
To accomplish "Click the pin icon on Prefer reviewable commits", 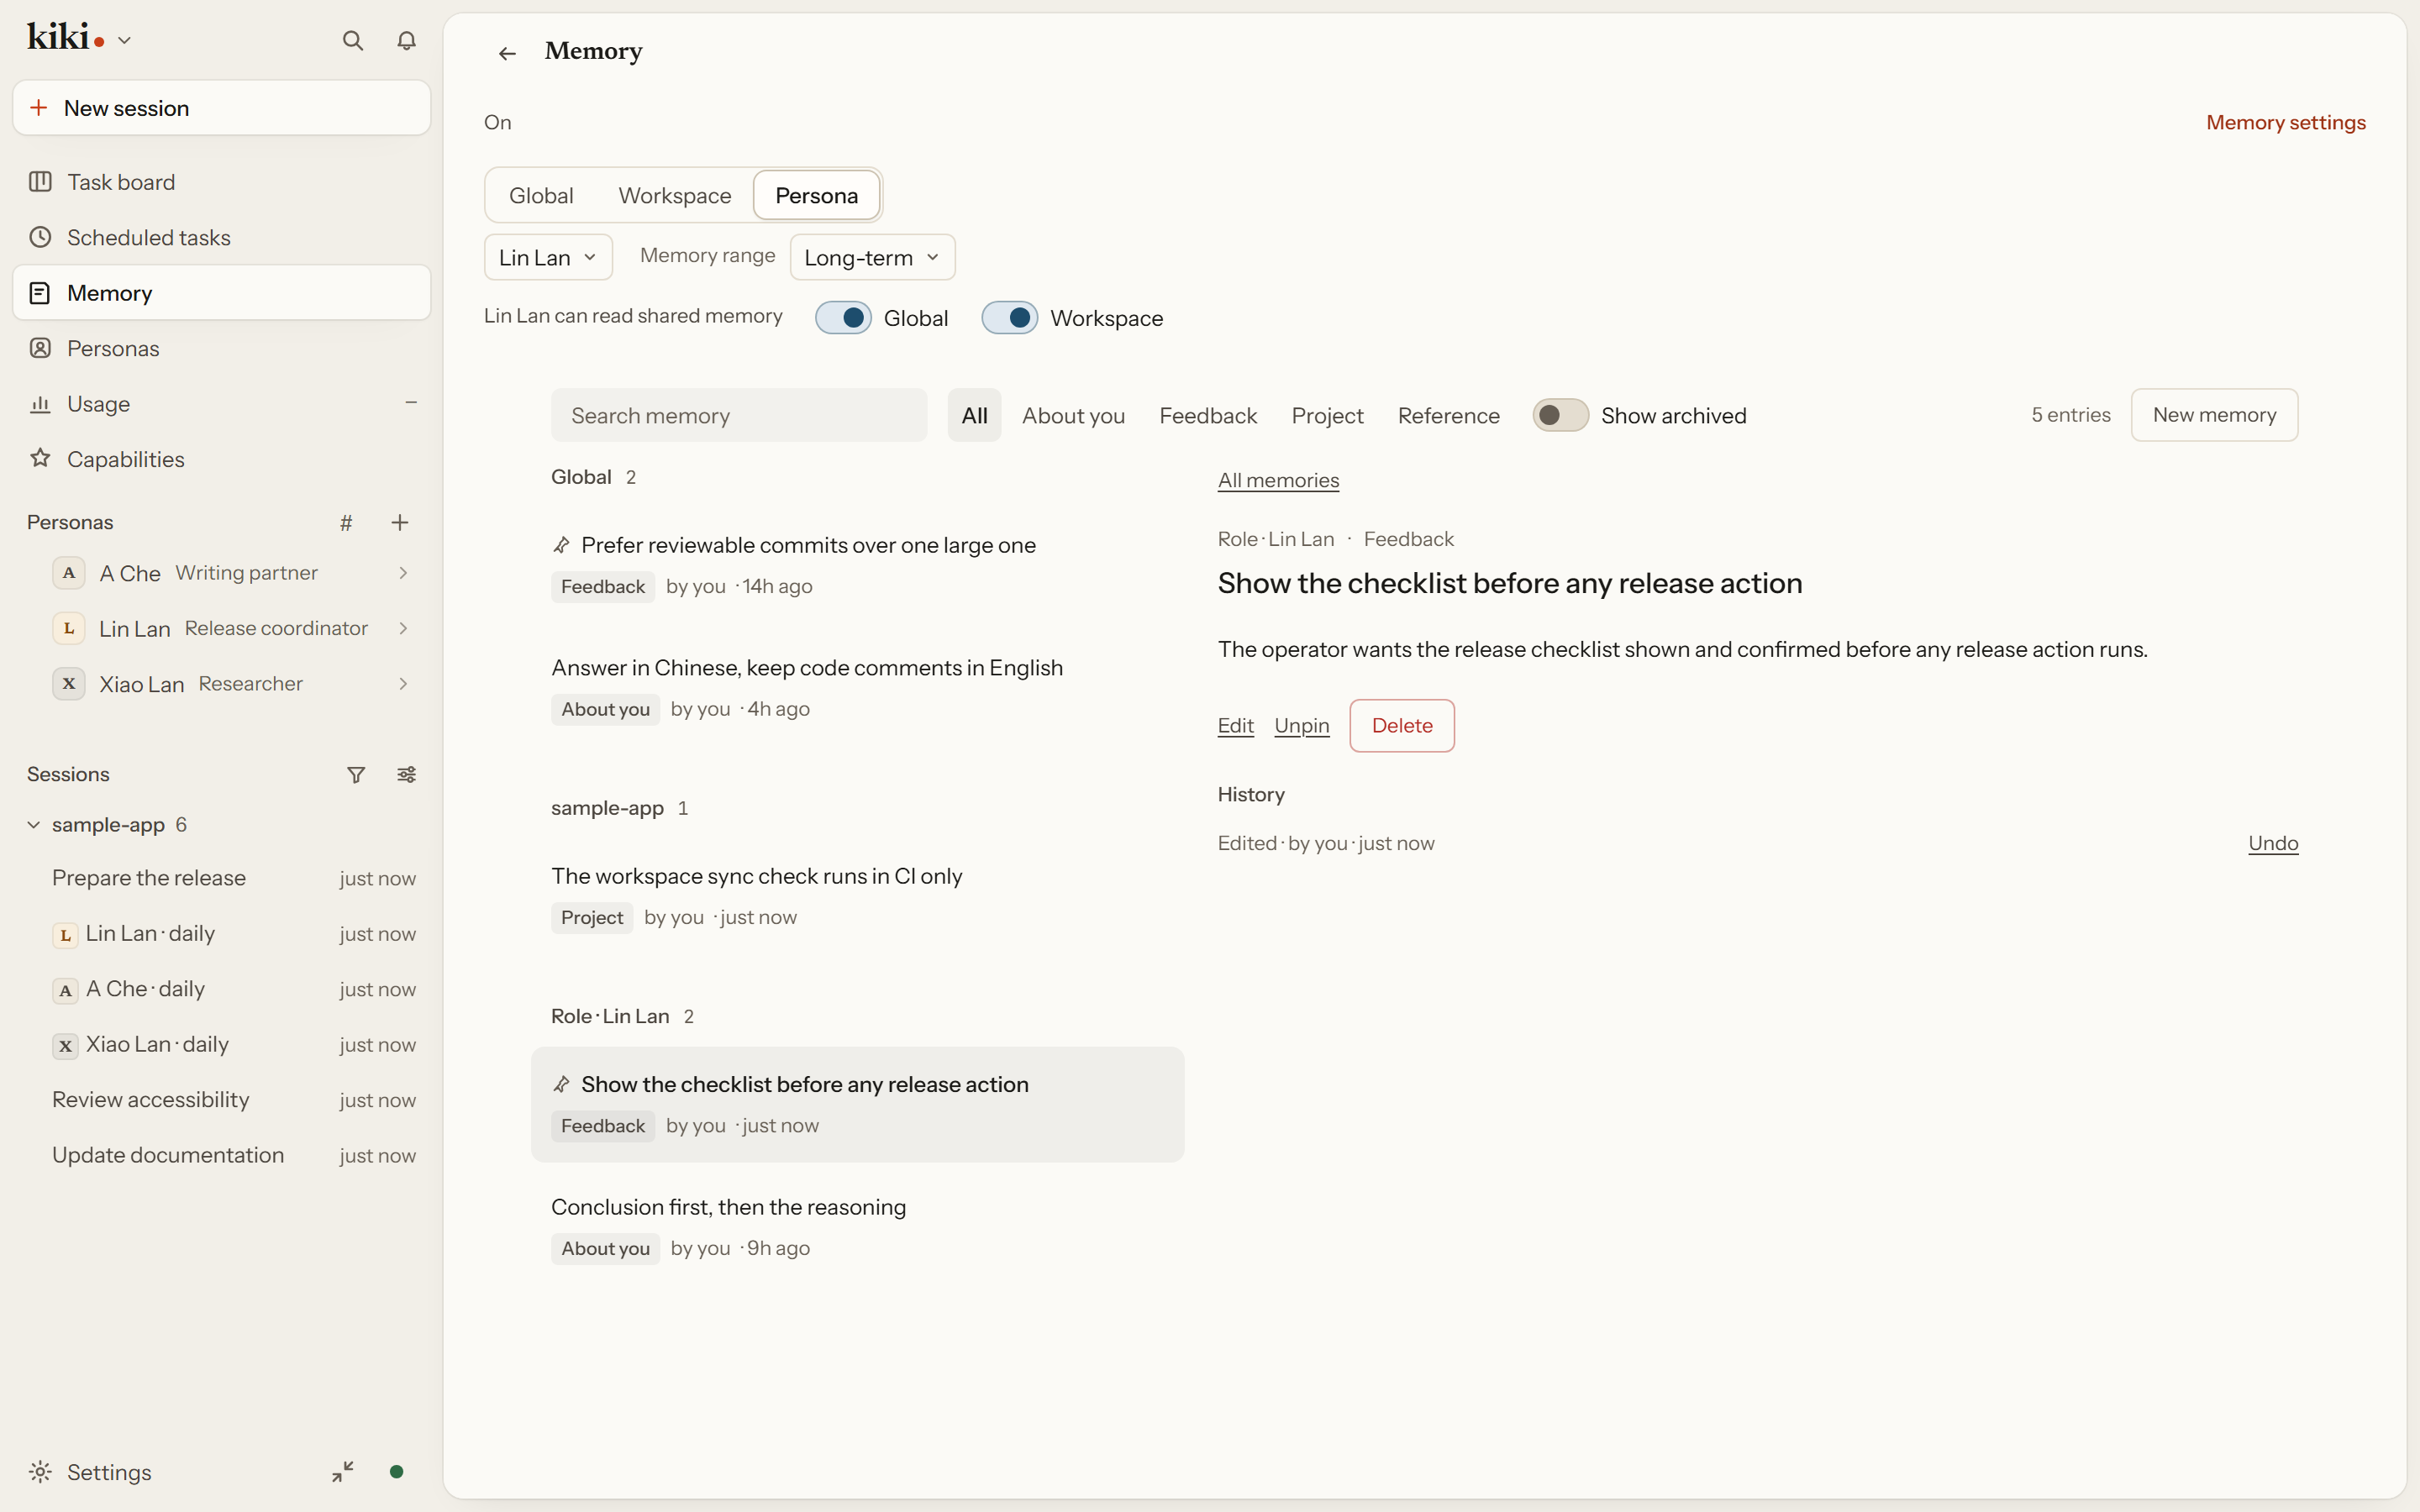I will coord(561,545).
